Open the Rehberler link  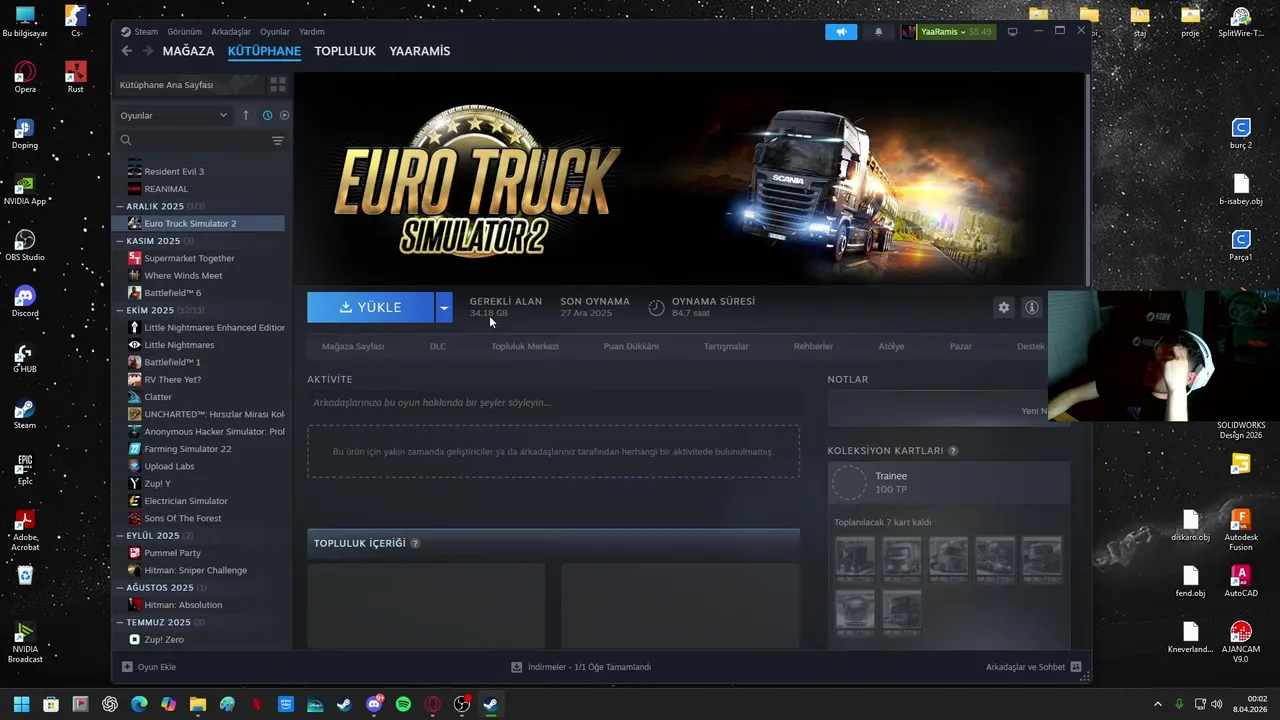click(x=813, y=346)
